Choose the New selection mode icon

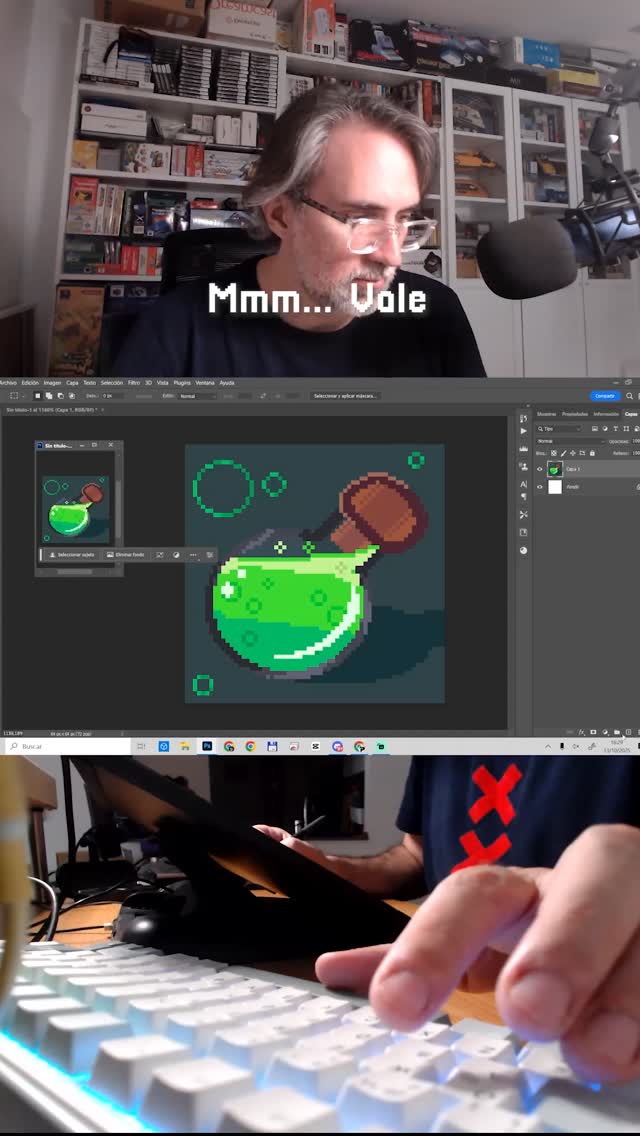pyautogui.click(x=38, y=396)
